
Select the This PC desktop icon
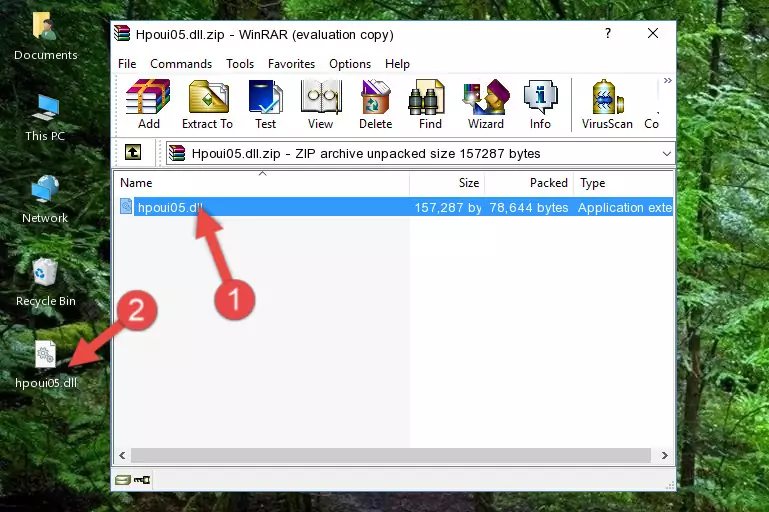point(45,118)
